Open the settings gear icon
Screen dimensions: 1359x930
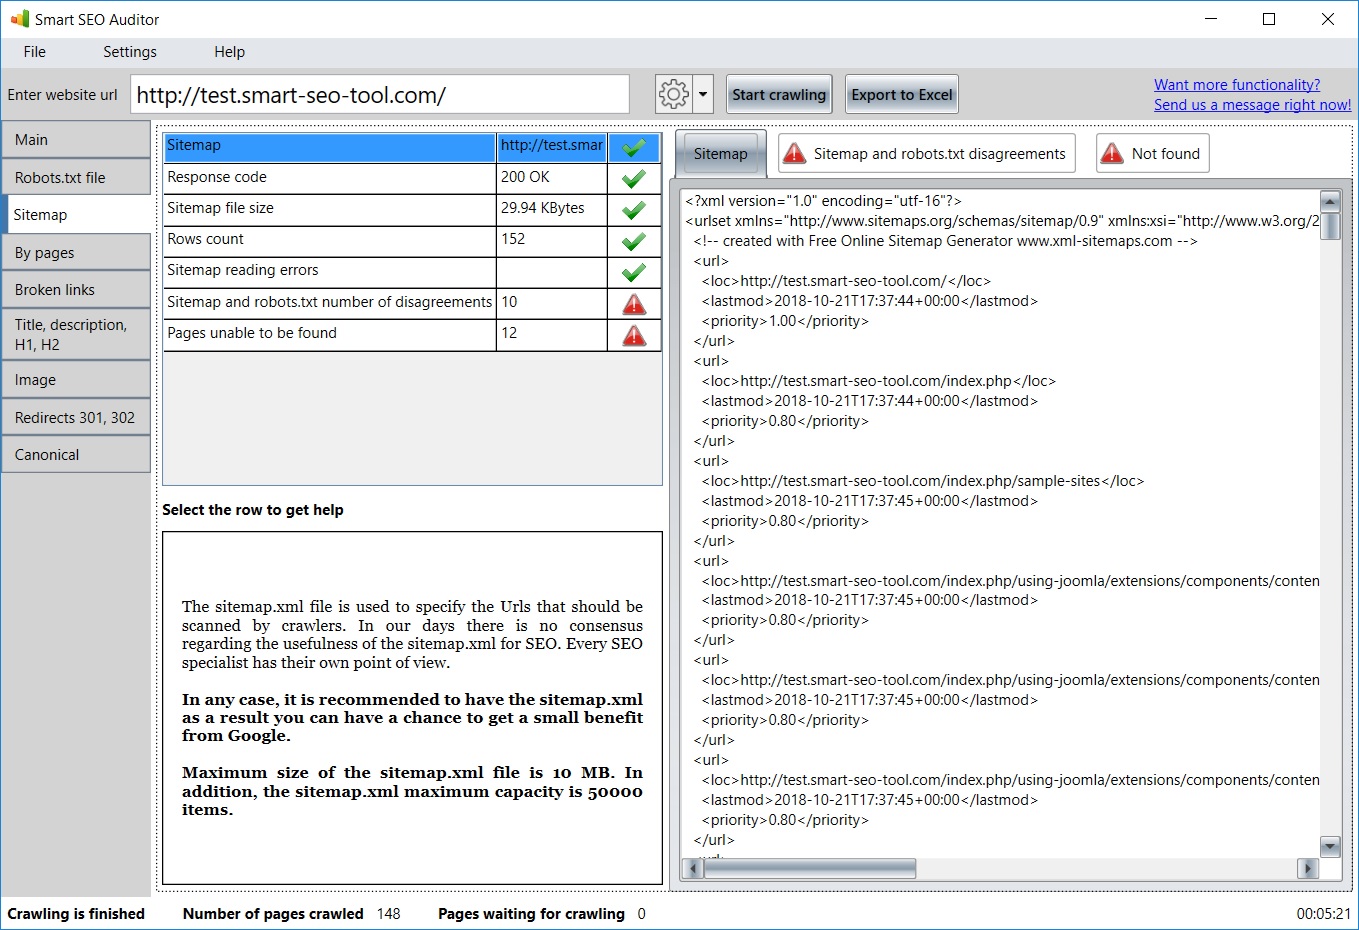coord(674,95)
